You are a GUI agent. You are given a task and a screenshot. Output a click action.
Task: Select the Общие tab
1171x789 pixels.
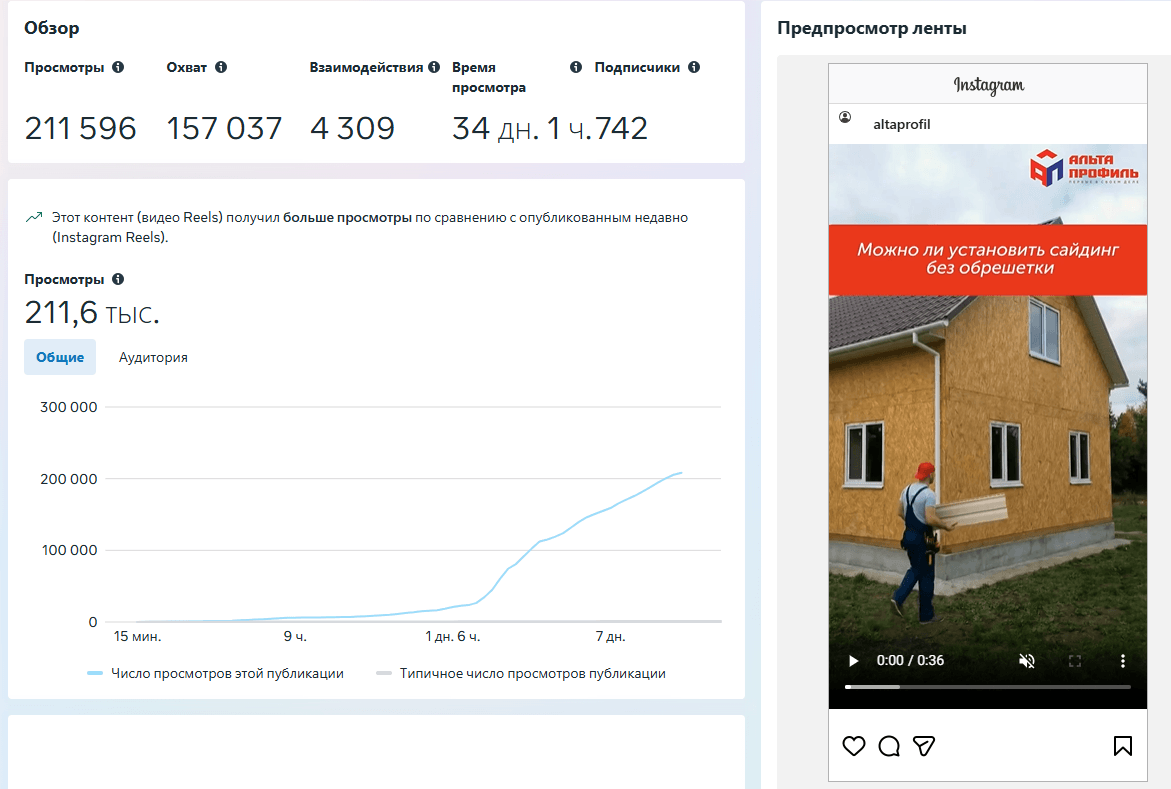[x=60, y=357]
